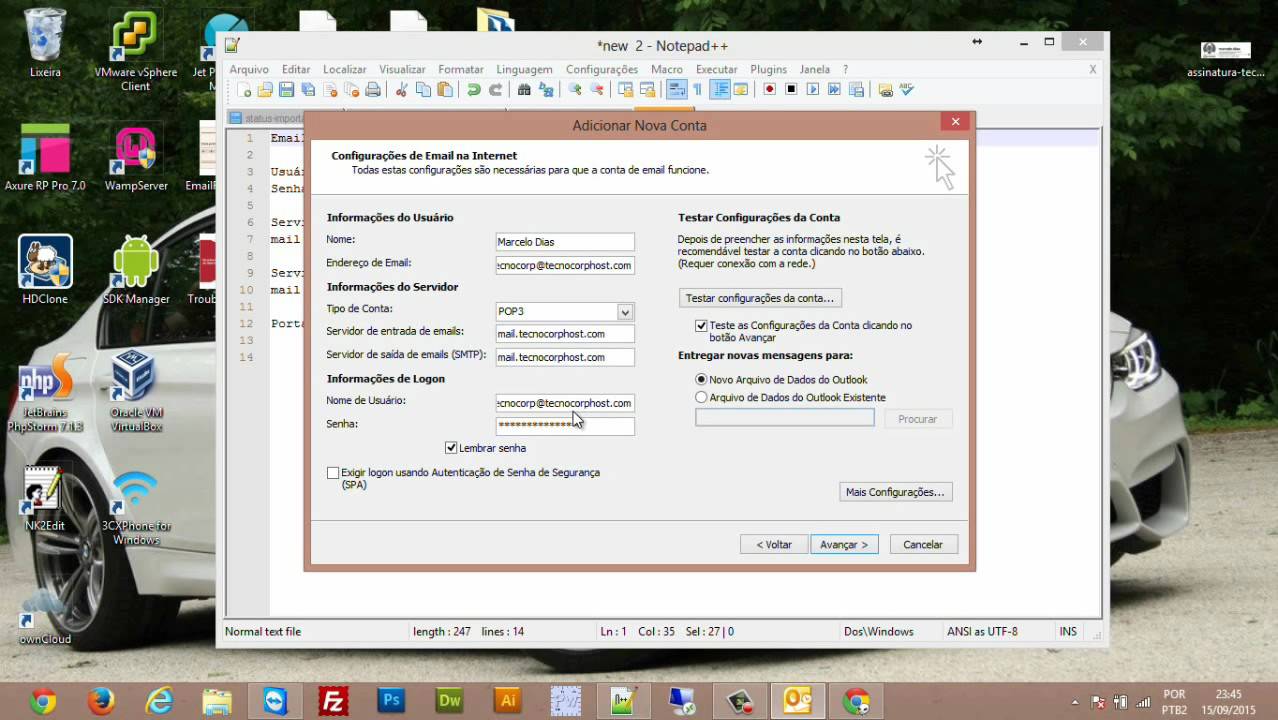Click the Endereço de Email input field

[x=565, y=265]
